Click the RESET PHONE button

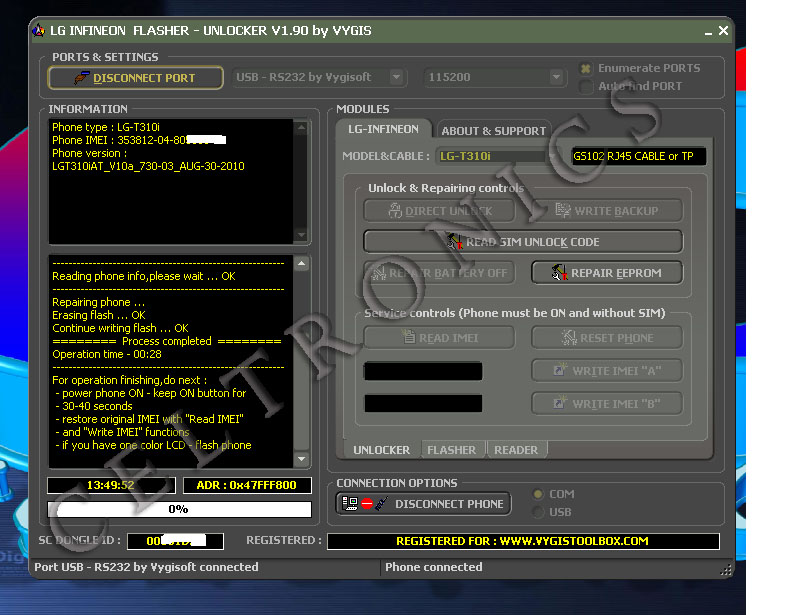pos(607,337)
